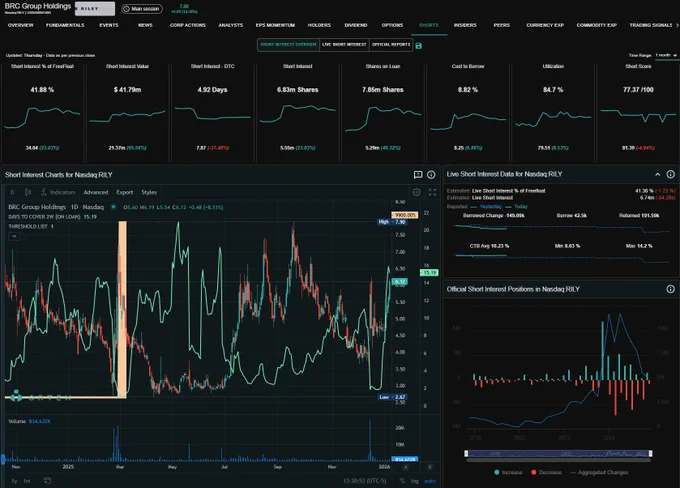Viewport: 680px width, 488px height.
Task: Click the Live Short Interest Data info icon
Action: point(670,174)
